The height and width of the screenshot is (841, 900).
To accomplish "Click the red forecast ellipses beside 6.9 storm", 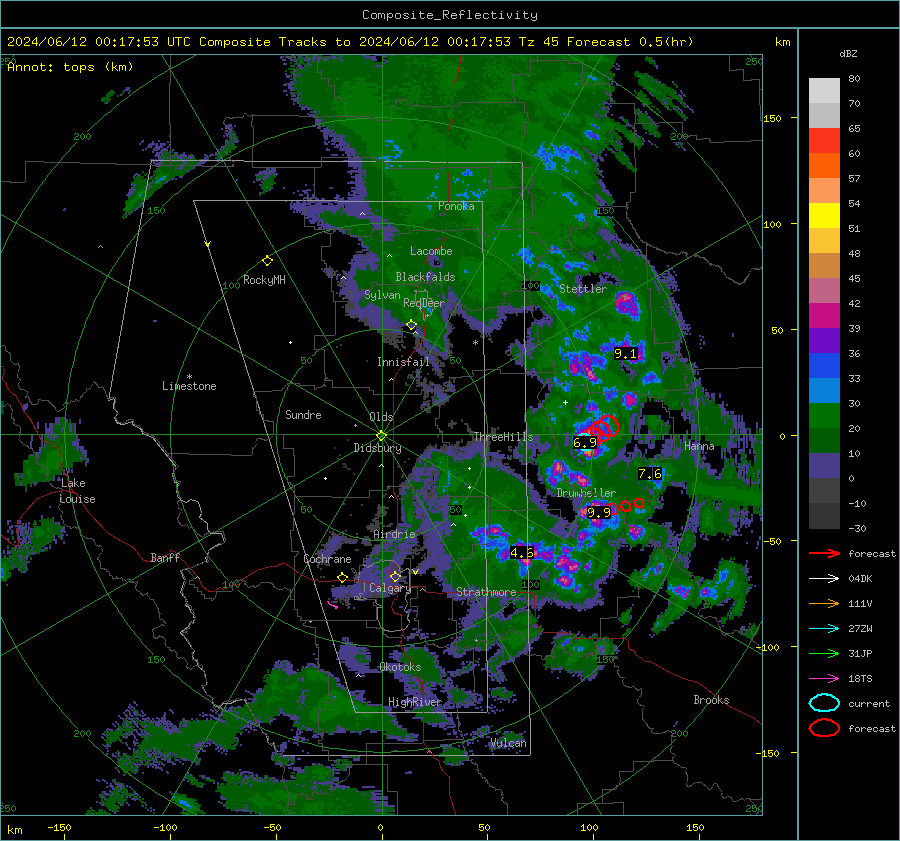I will click(x=603, y=427).
